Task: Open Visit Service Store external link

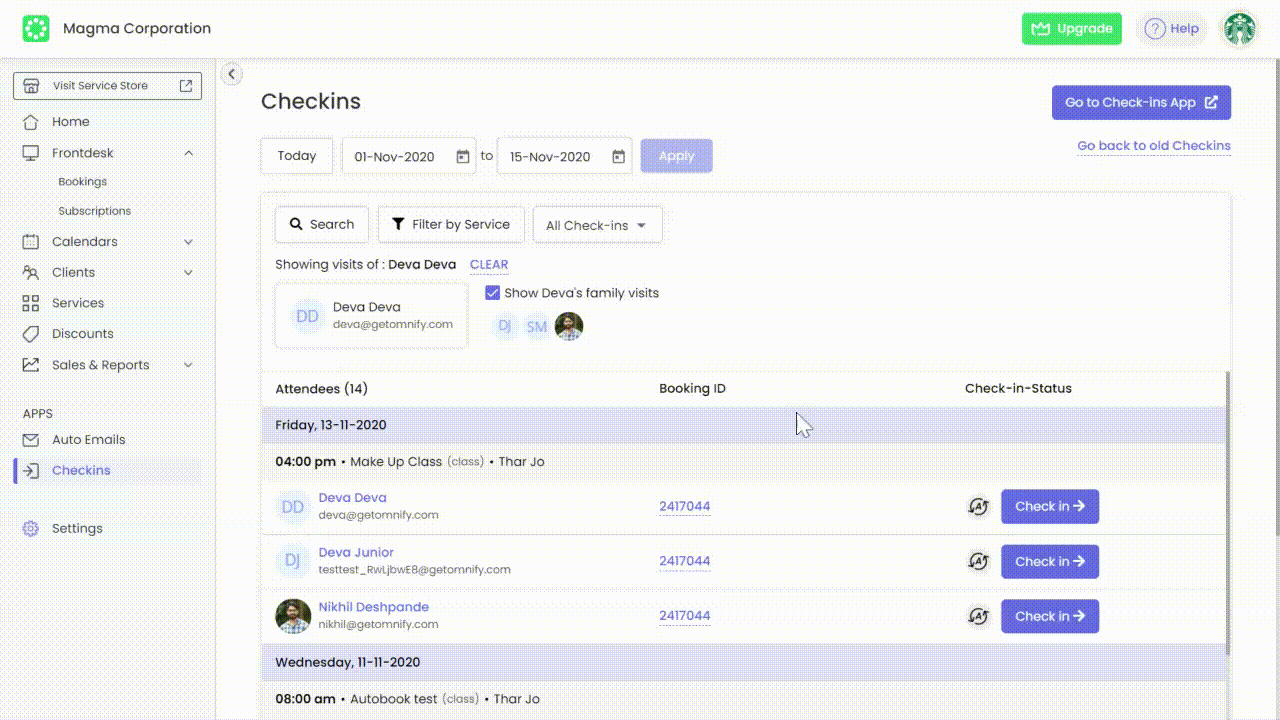Action: coord(107,86)
